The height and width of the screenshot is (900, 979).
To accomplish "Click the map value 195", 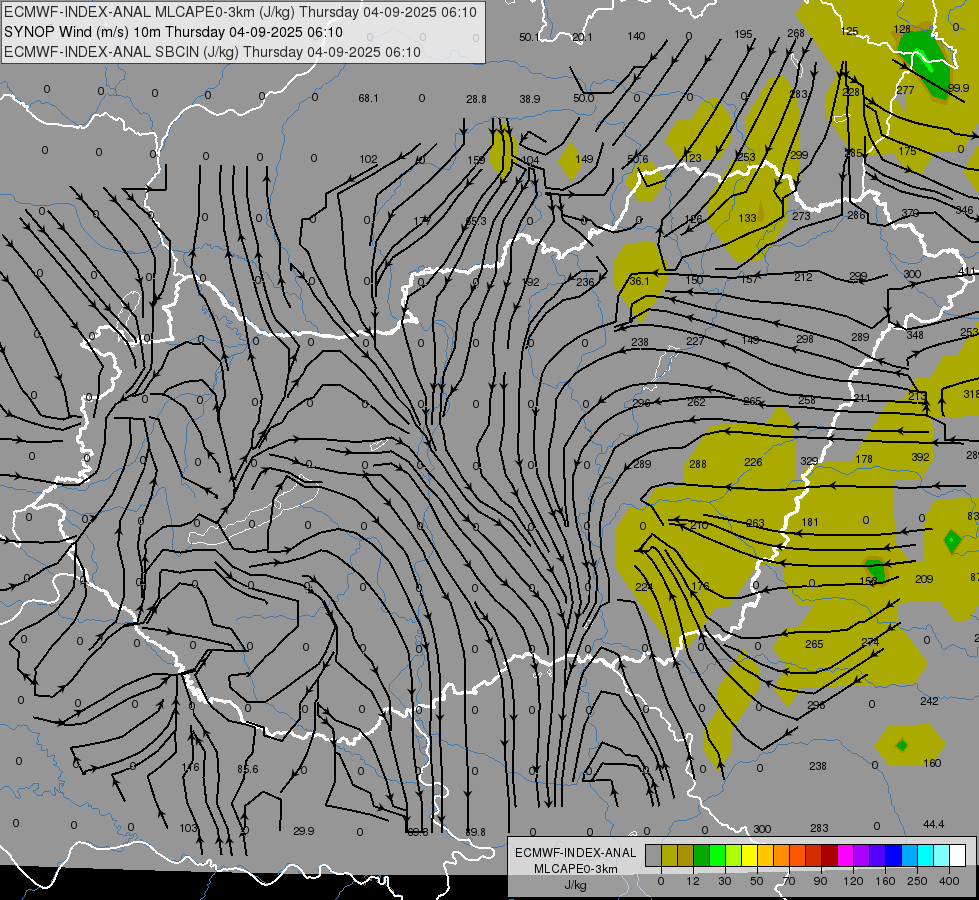I will pyautogui.click(x=743, y=34).
